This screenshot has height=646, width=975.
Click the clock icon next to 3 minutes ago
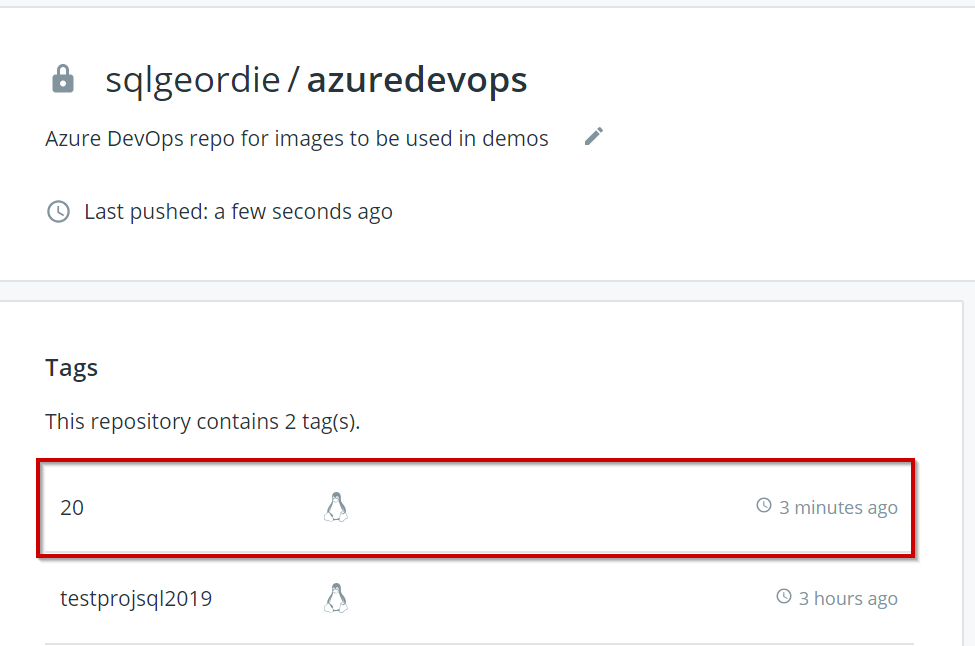tap(764, 506)
